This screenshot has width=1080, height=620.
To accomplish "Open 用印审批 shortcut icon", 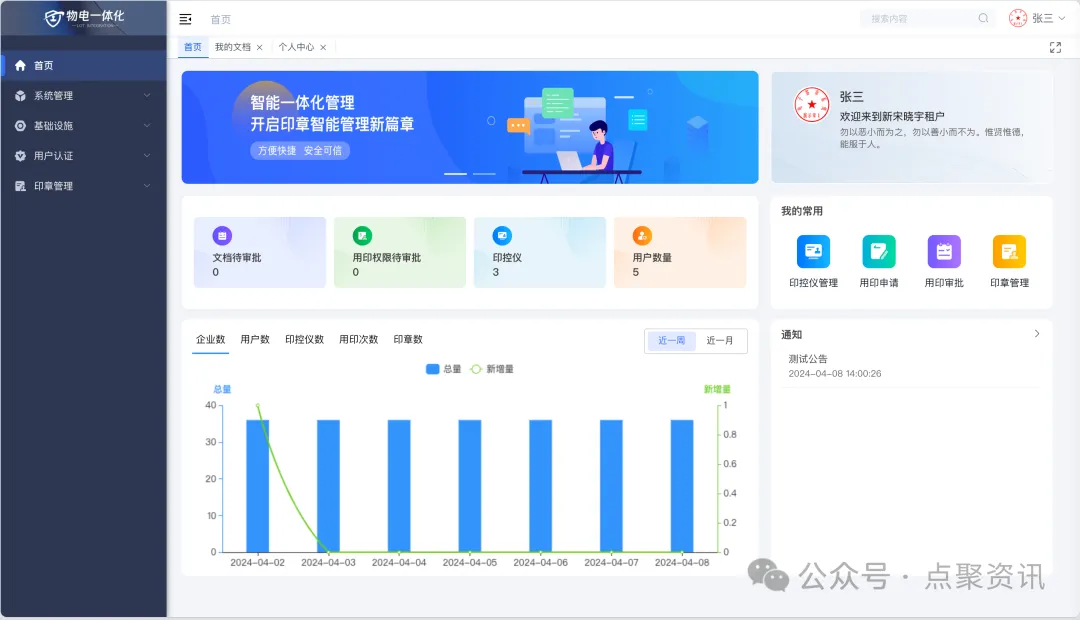I will tap(944, 252).
